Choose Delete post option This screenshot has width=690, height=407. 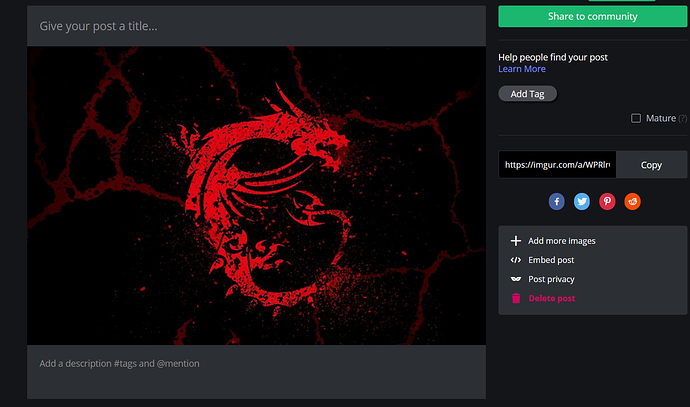[551, 298]
